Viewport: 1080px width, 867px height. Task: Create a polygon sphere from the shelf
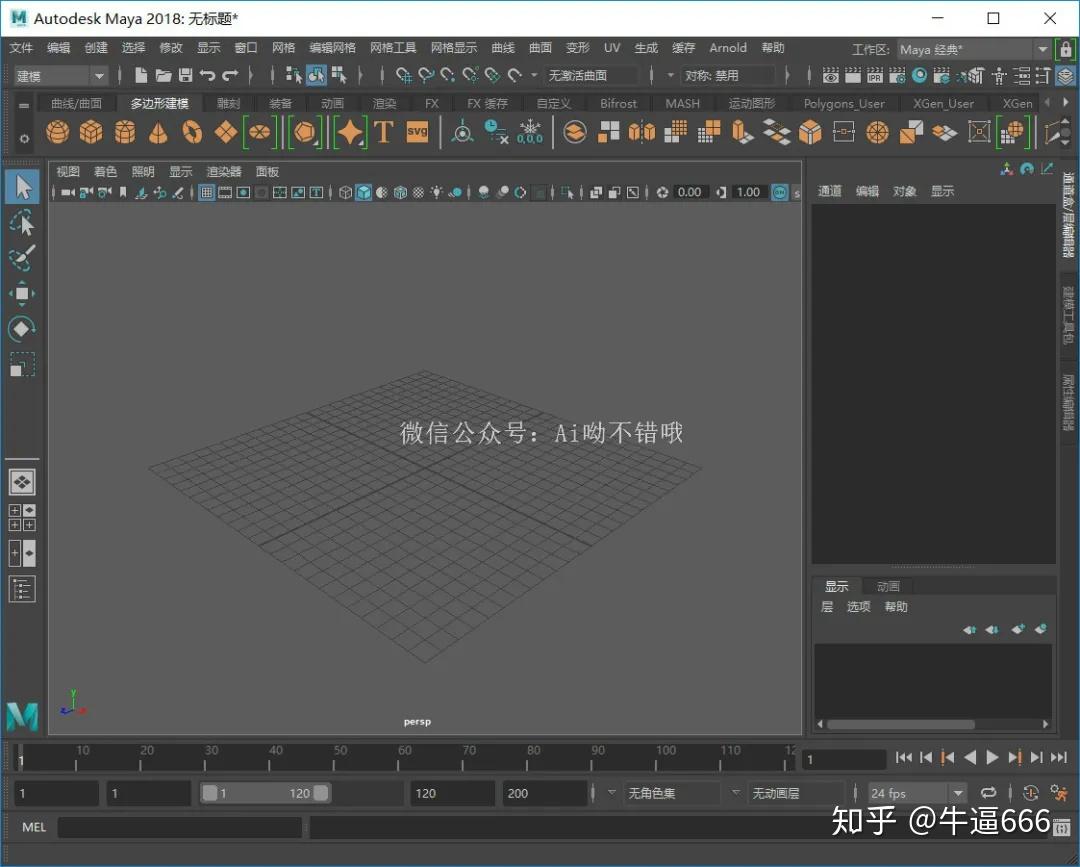pos(57,131)
